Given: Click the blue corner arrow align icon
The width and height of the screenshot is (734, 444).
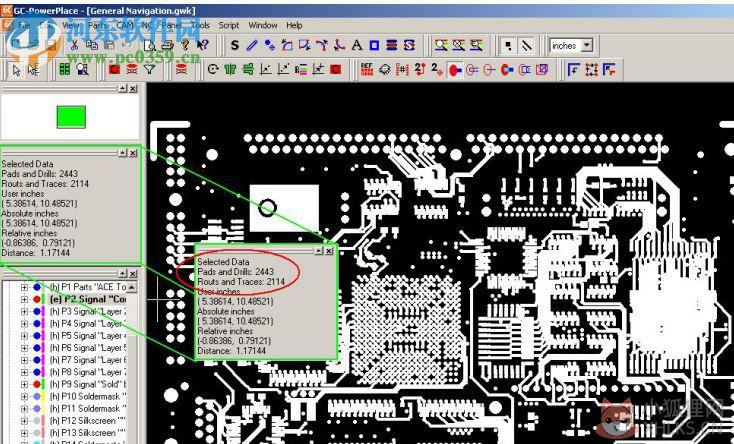Looking at the screenshot, I should 573,70.
